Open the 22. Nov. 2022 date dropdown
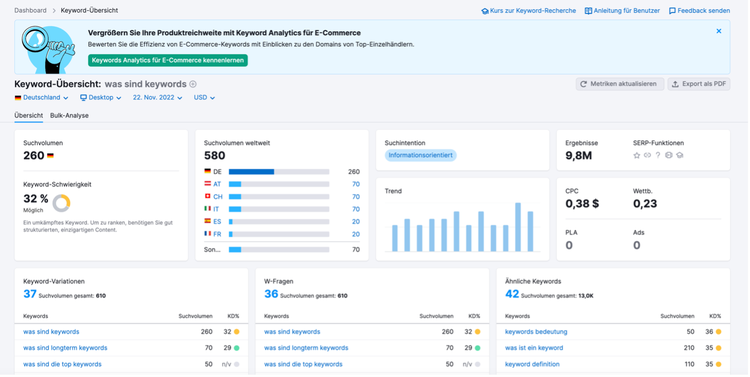 (157, 98)
